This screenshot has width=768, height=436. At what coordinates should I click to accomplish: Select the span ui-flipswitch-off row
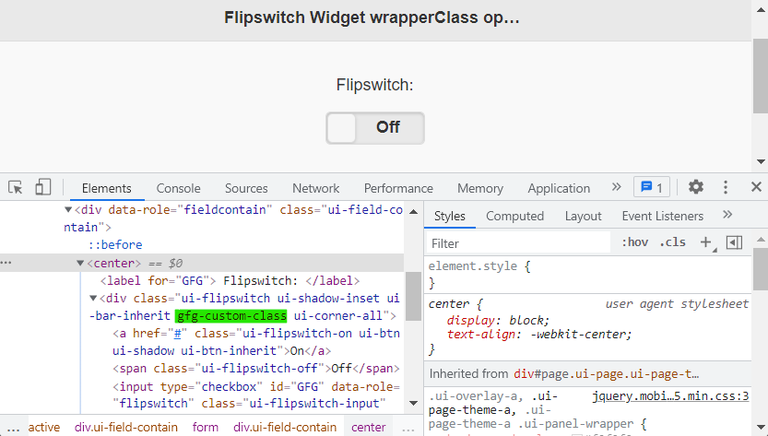pyautogui.click(x=256, y=368)
